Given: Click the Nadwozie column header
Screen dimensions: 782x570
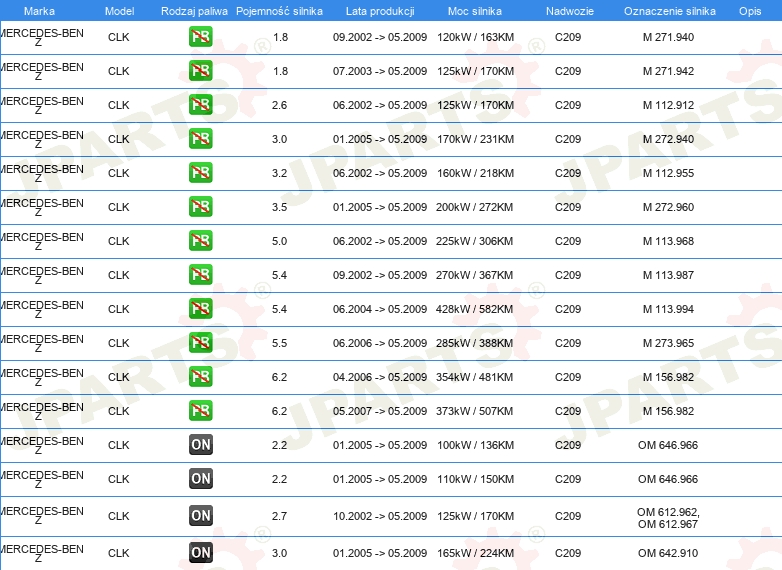Looking at the screenshot, I should coord(567,10).
